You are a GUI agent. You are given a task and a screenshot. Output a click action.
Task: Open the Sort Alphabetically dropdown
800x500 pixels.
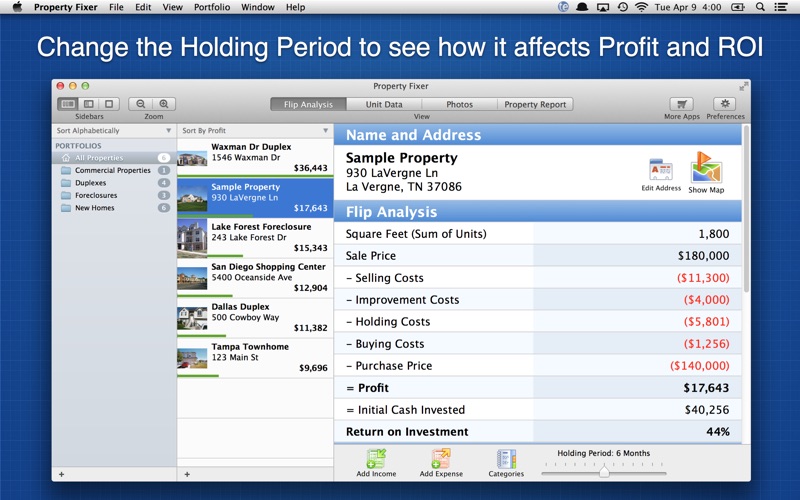[x=114, y=131]
